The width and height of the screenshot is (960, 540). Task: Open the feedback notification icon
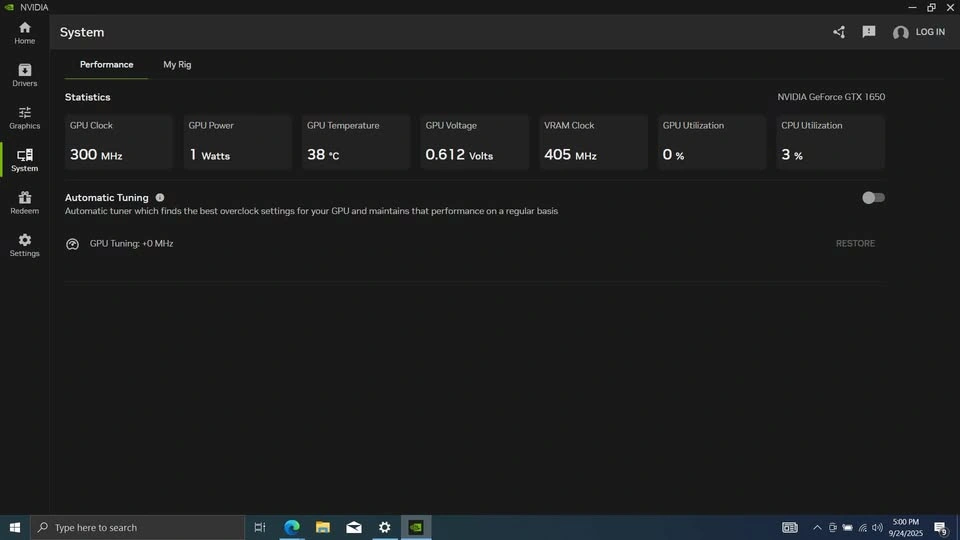tap(869, 32)
